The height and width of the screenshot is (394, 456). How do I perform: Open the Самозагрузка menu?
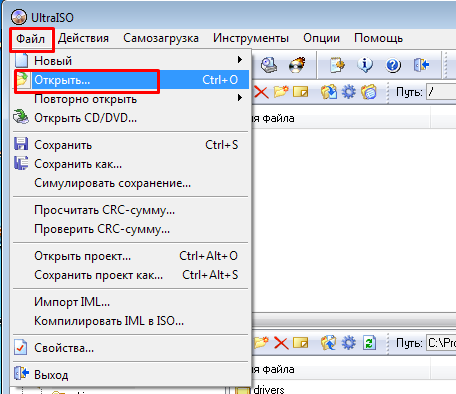click(x=161, y=38)
